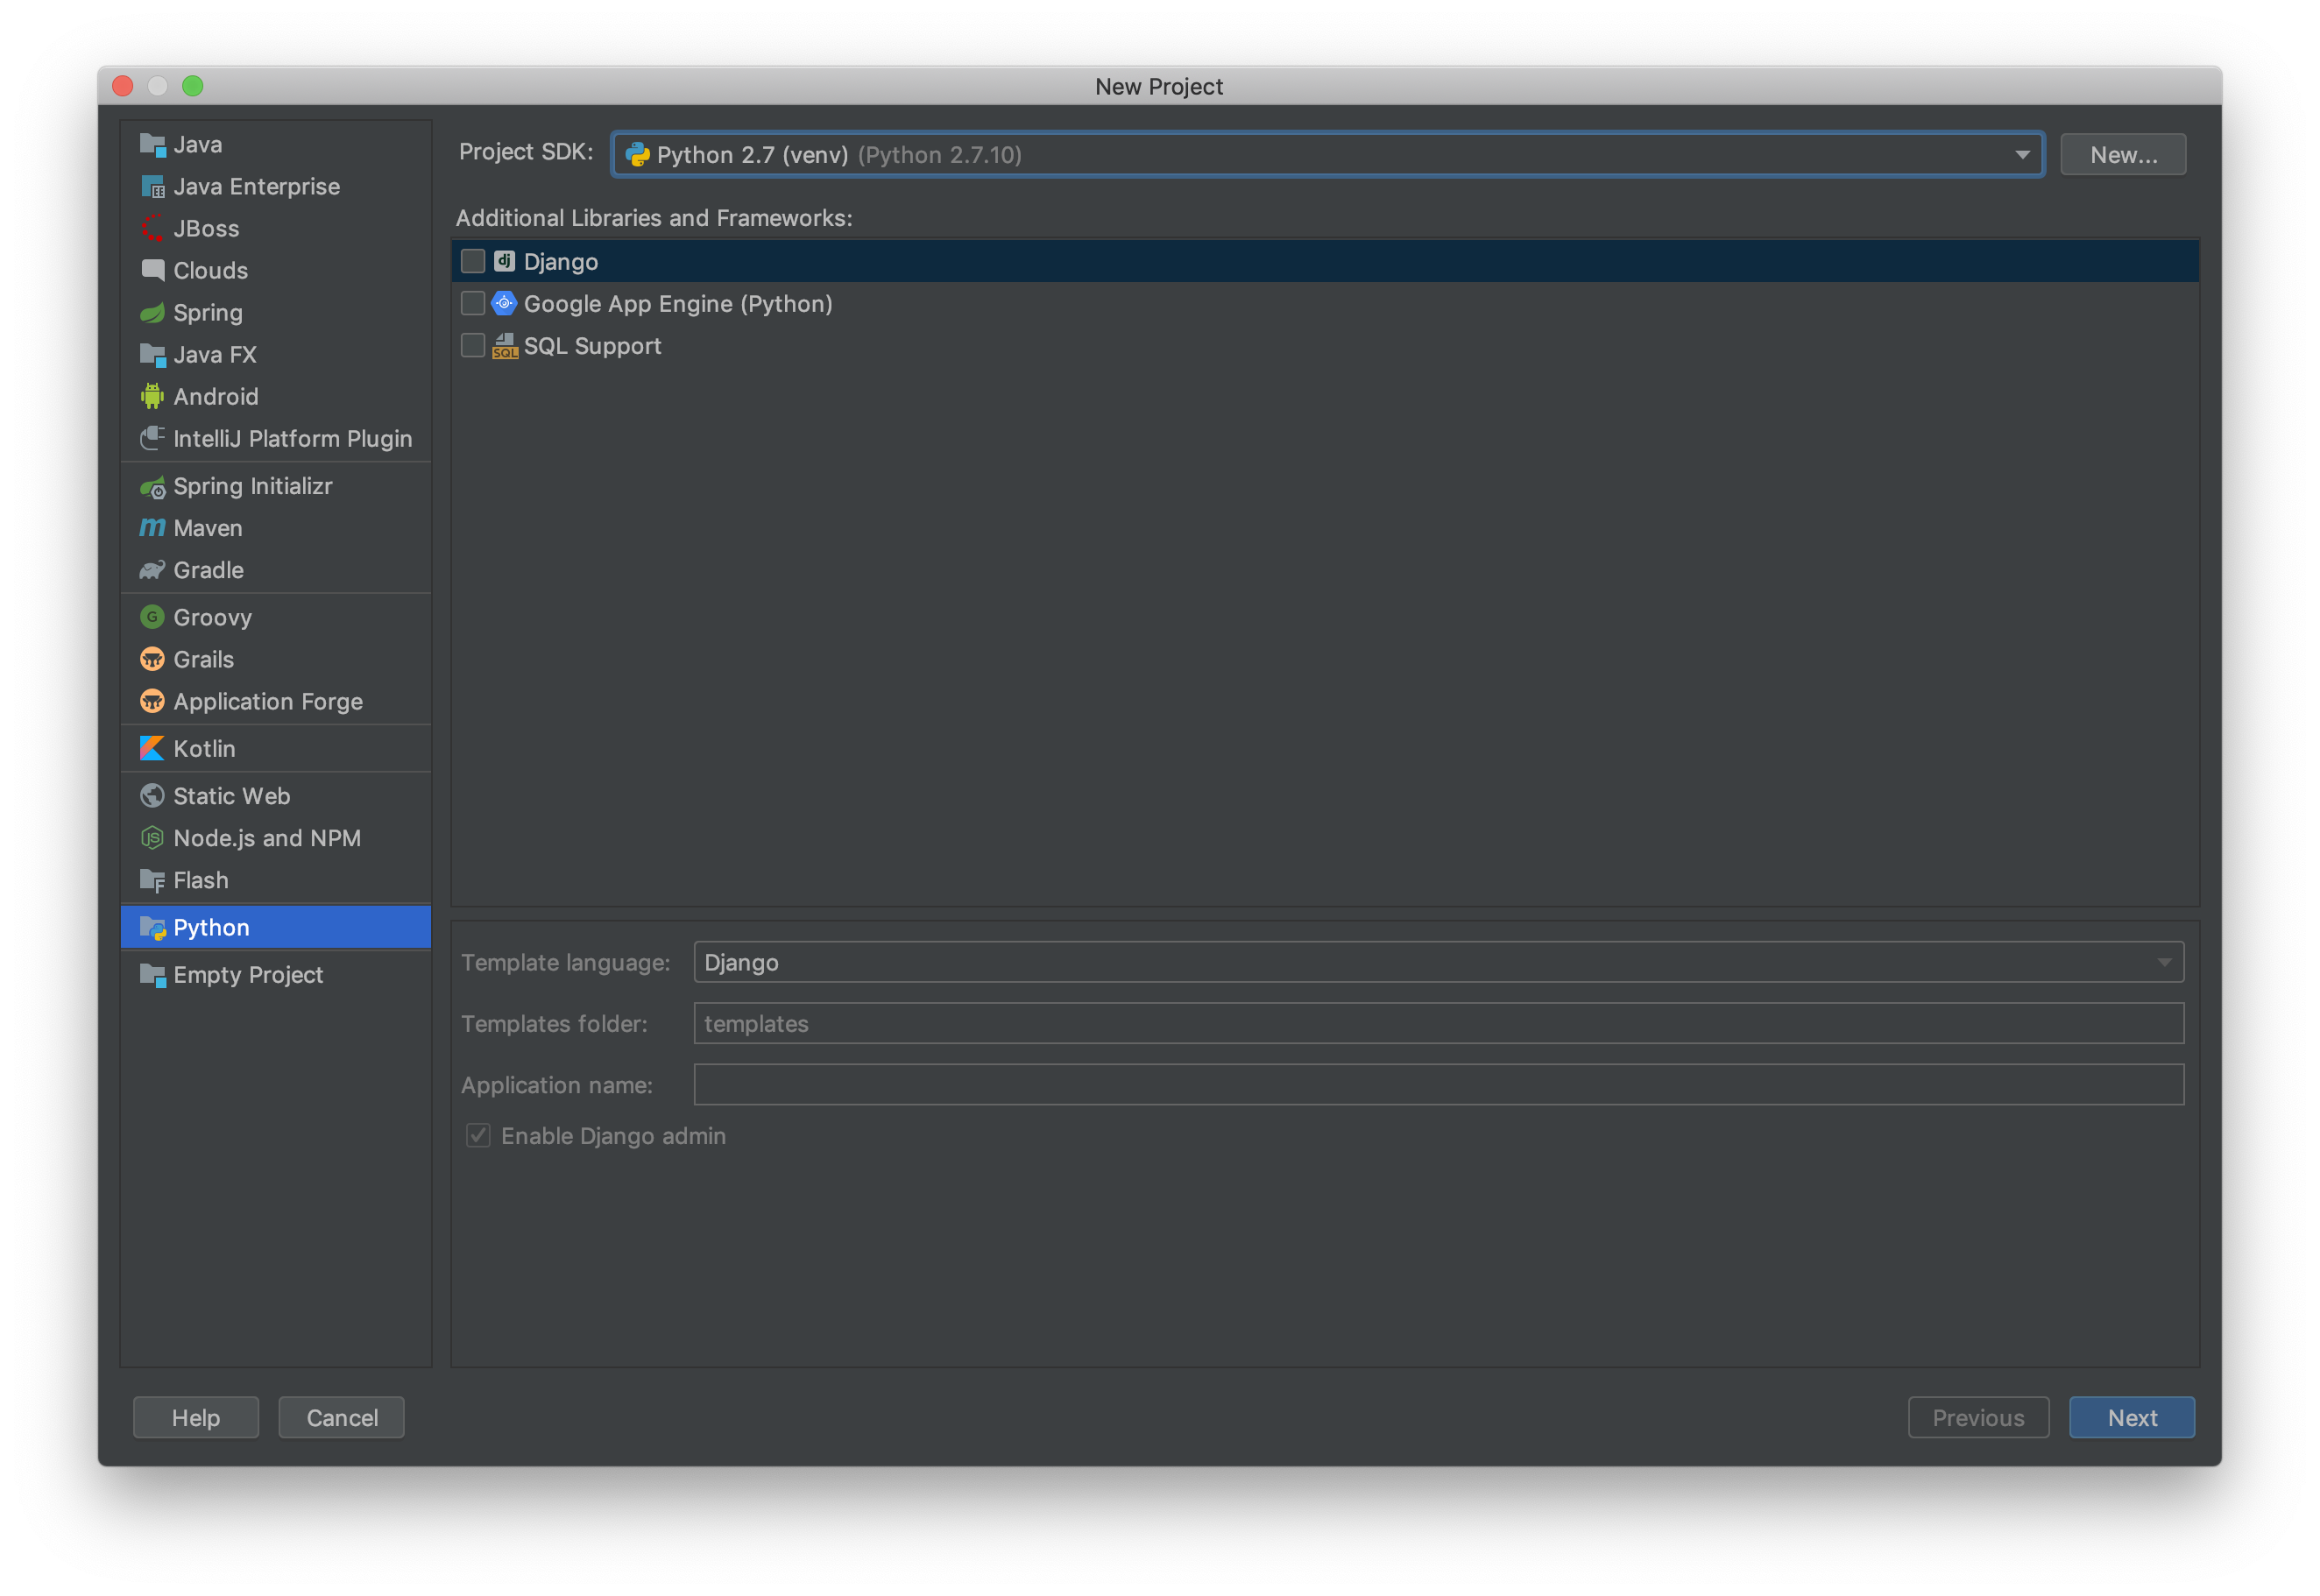Select the Java project type icon
2320x1596 pixels.
(x=152, y=145)
